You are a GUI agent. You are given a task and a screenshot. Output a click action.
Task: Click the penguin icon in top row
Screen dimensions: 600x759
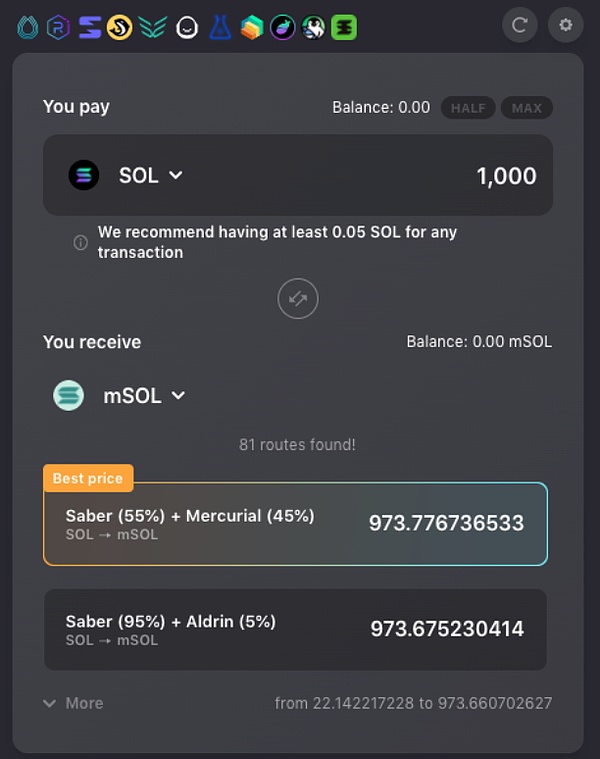[314, 28]
